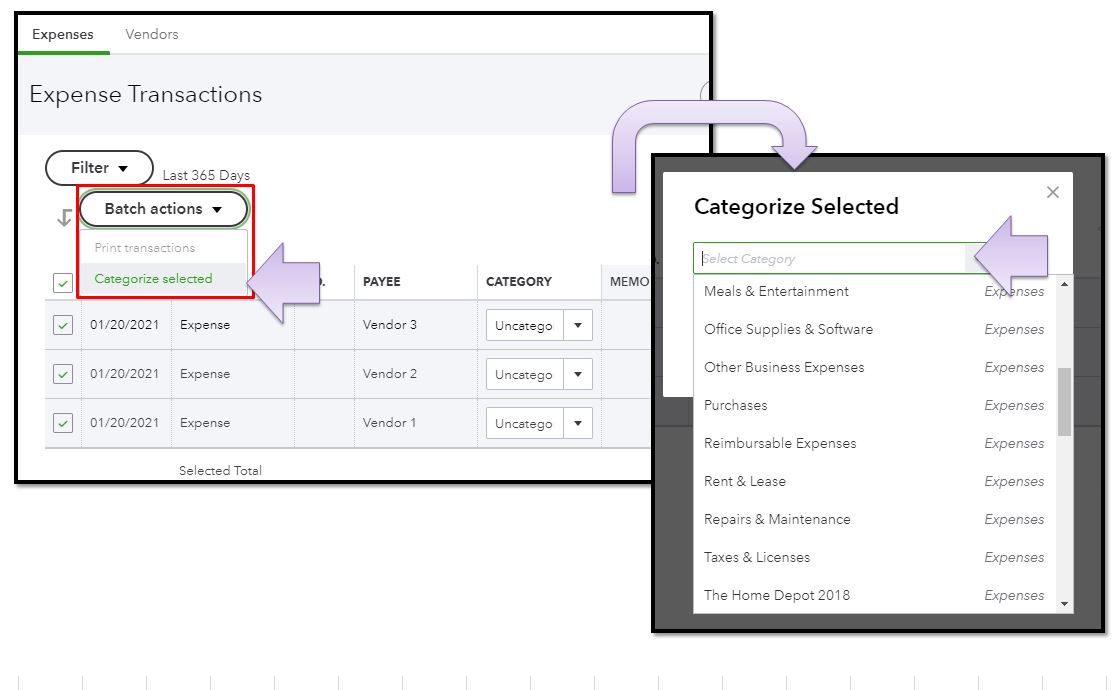This screenshot has height=690, width=1118.
Task: Select Rent & Lease category
Action: pyautogui.click(x=744, y=481)
